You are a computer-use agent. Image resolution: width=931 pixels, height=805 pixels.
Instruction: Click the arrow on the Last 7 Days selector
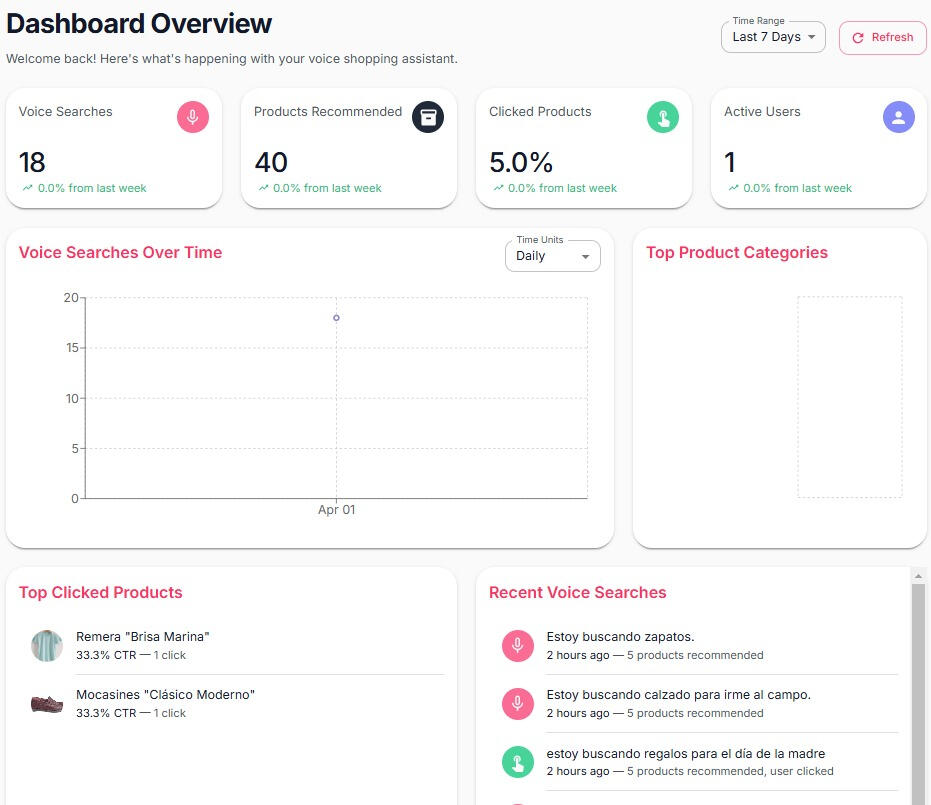coord(811,37)
